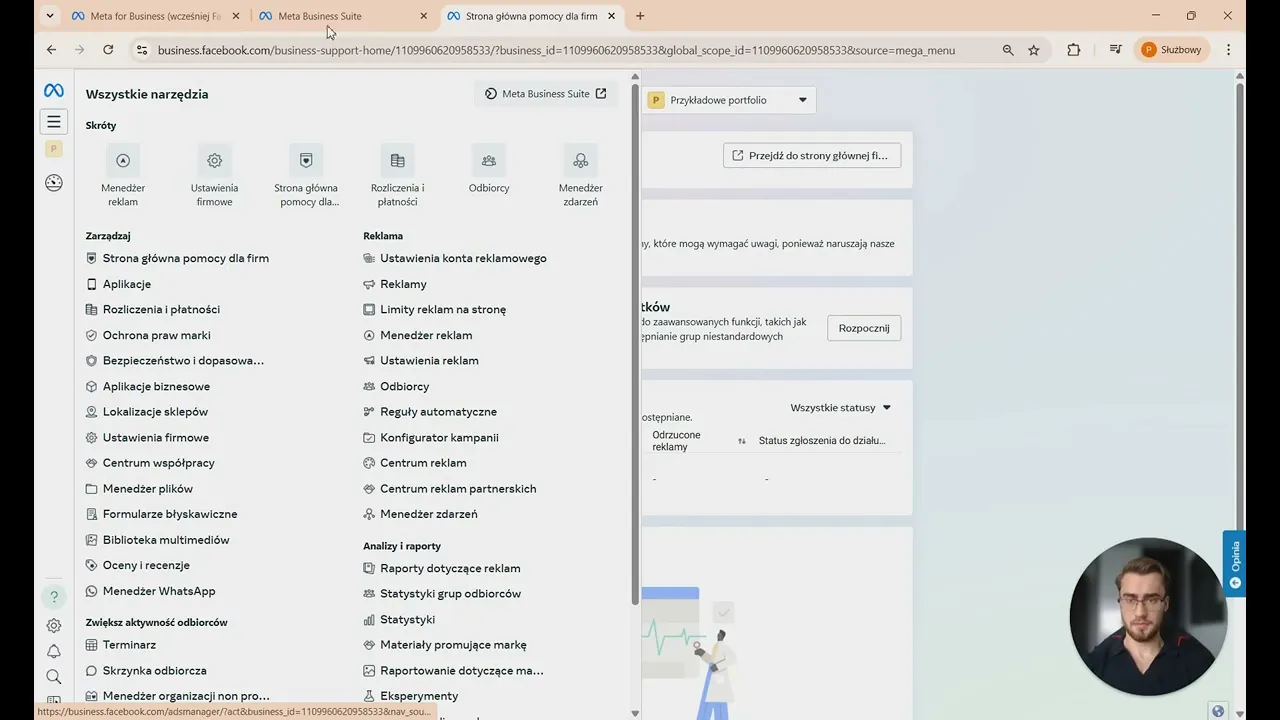This screenshot has height=720, width=1280.
Task: Open Menedżer plików menu entry
Action: pos(139,489)
